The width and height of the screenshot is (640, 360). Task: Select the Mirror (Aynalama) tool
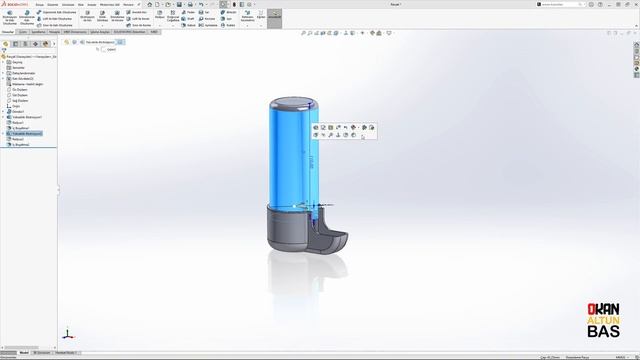tap(208, 25)
